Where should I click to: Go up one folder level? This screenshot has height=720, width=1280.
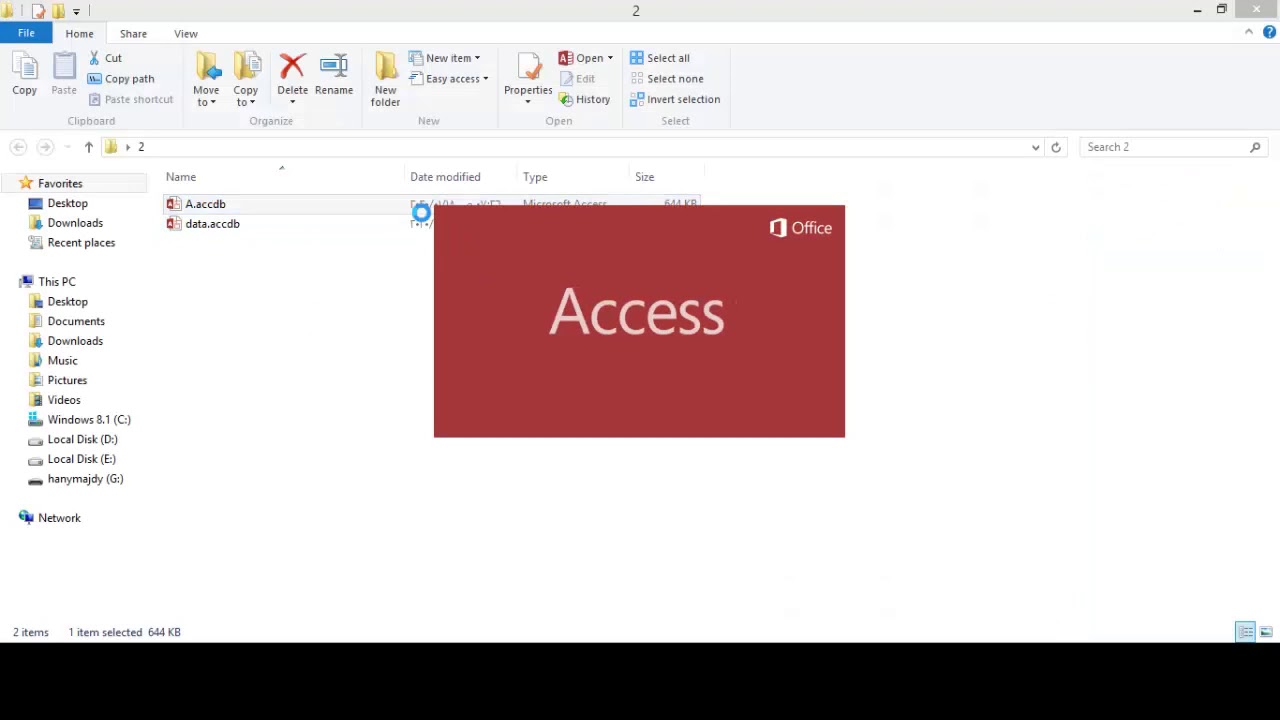tap(88, 147)
